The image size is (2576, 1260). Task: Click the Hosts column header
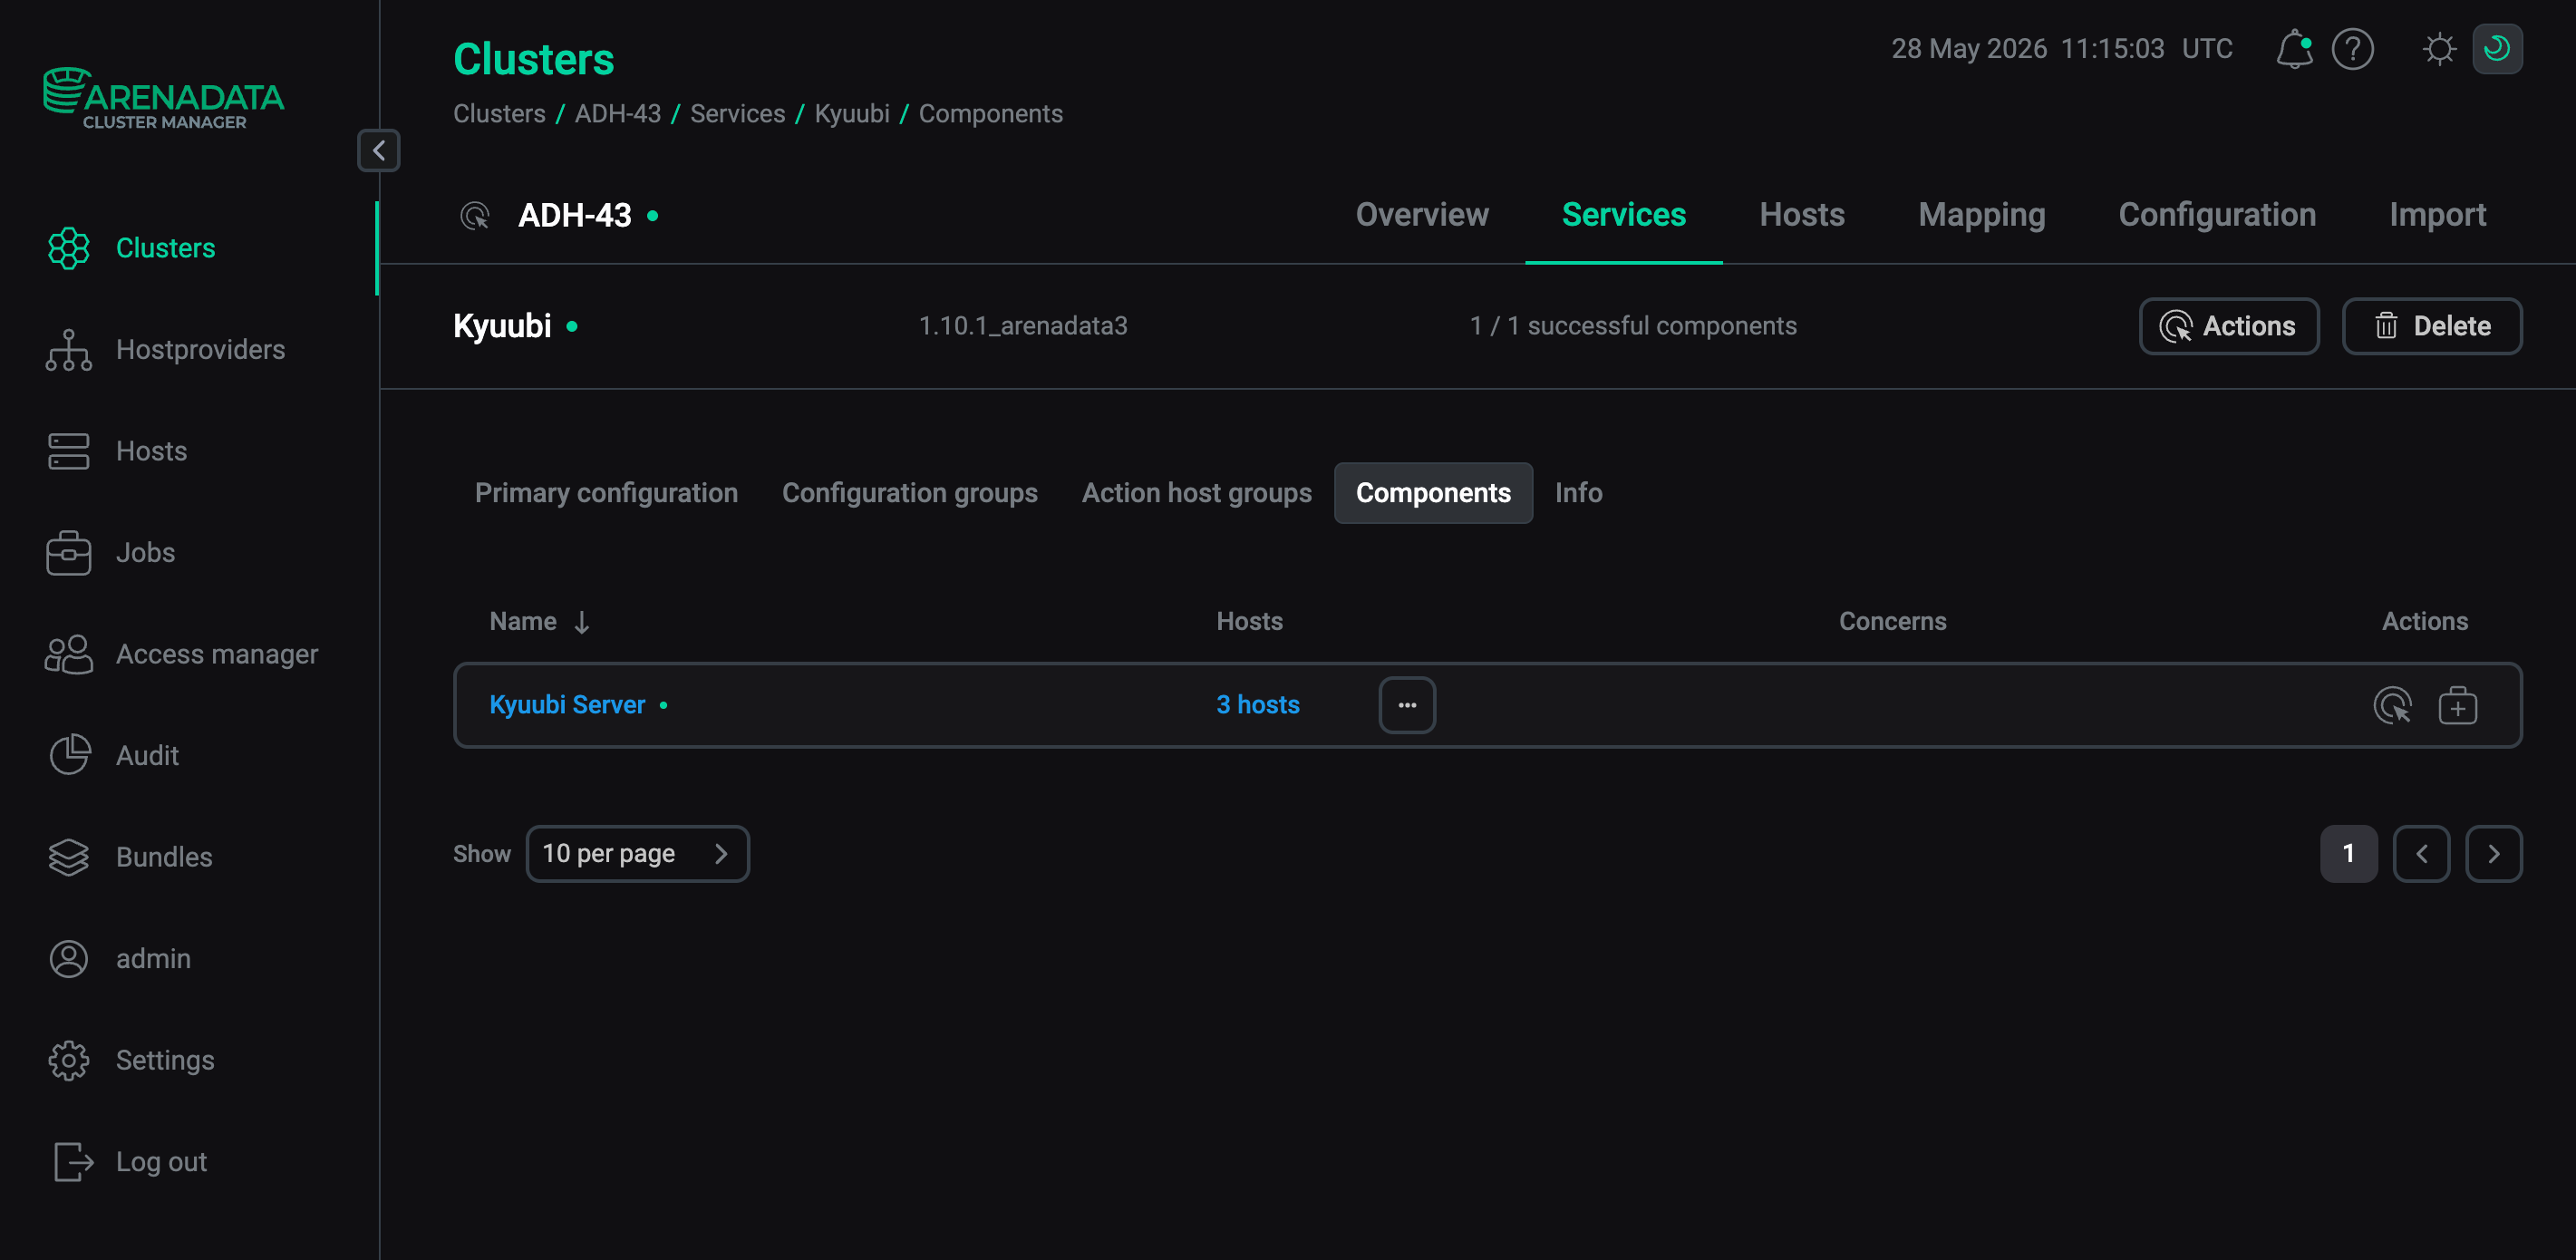(1249, 622)
